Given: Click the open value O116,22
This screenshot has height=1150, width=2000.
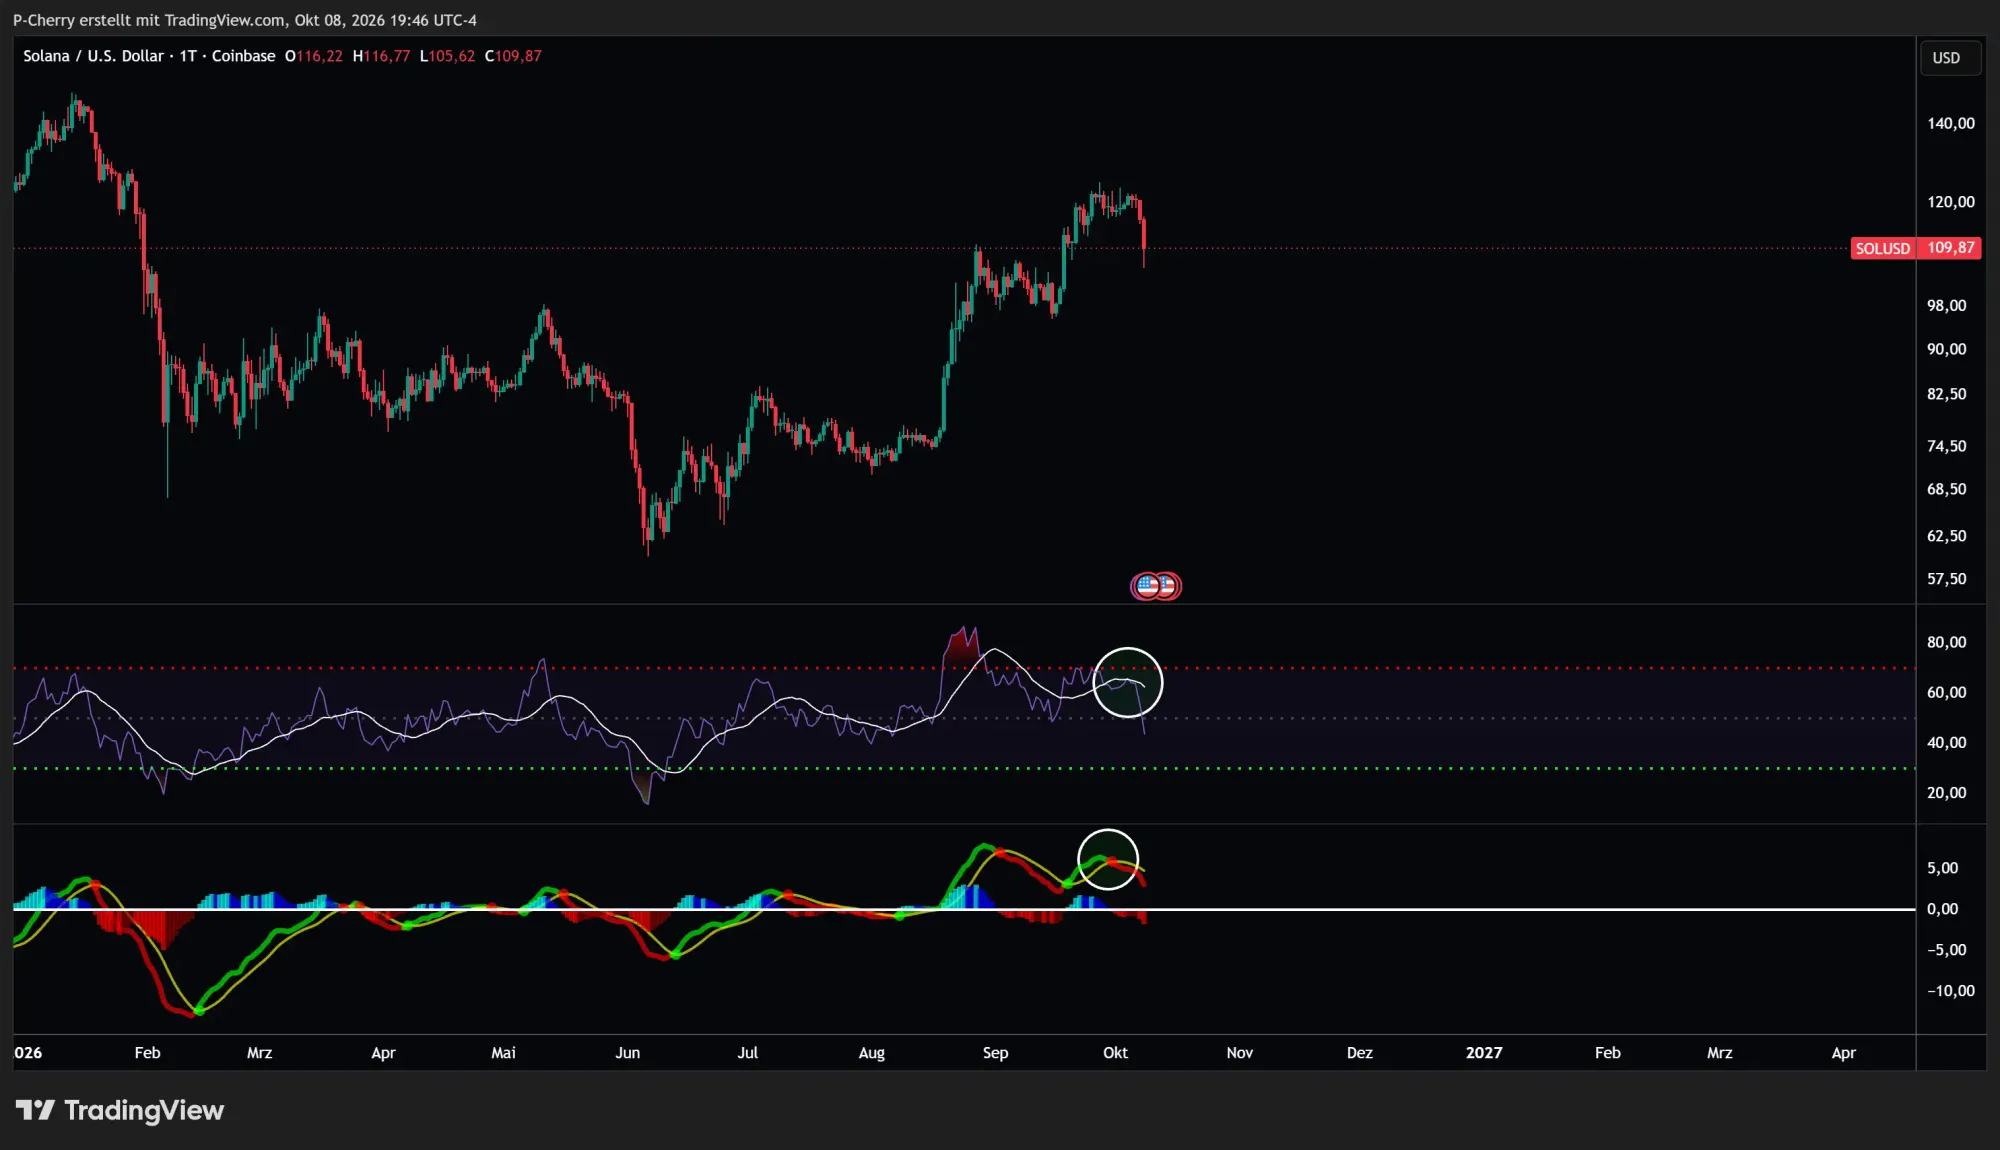Looking at the screenshot, I should tap(314, 56).
